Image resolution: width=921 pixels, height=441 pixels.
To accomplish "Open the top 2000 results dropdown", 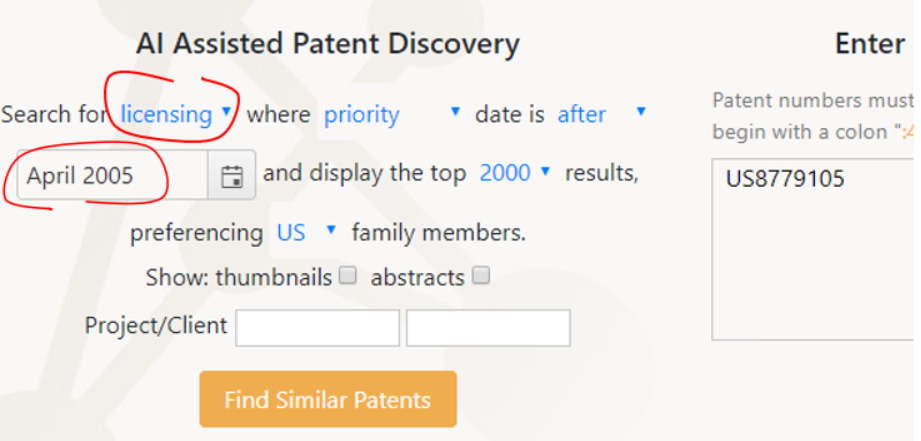I will (515, 173).
